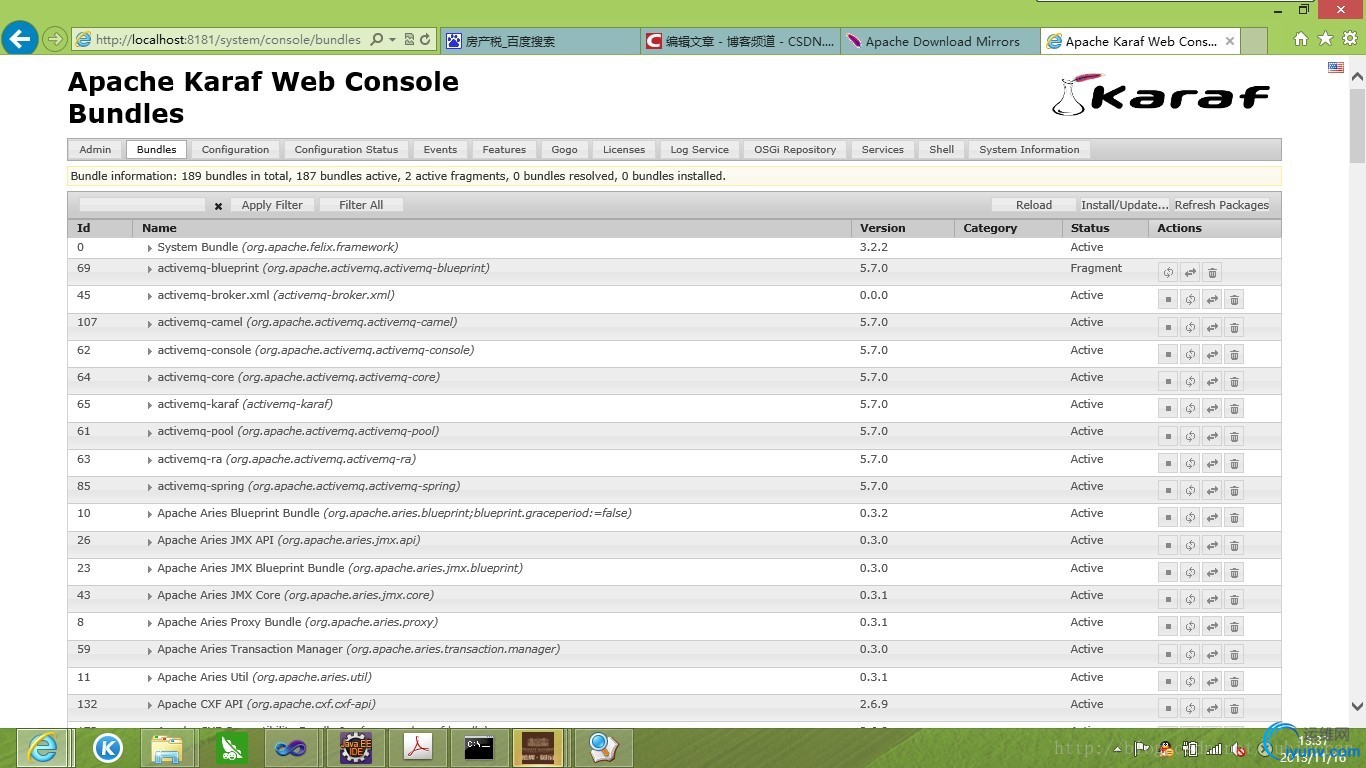Clear the bundle filter with the x icon
Viewport: 1366px width, 768px height.
tap(218, 206)
